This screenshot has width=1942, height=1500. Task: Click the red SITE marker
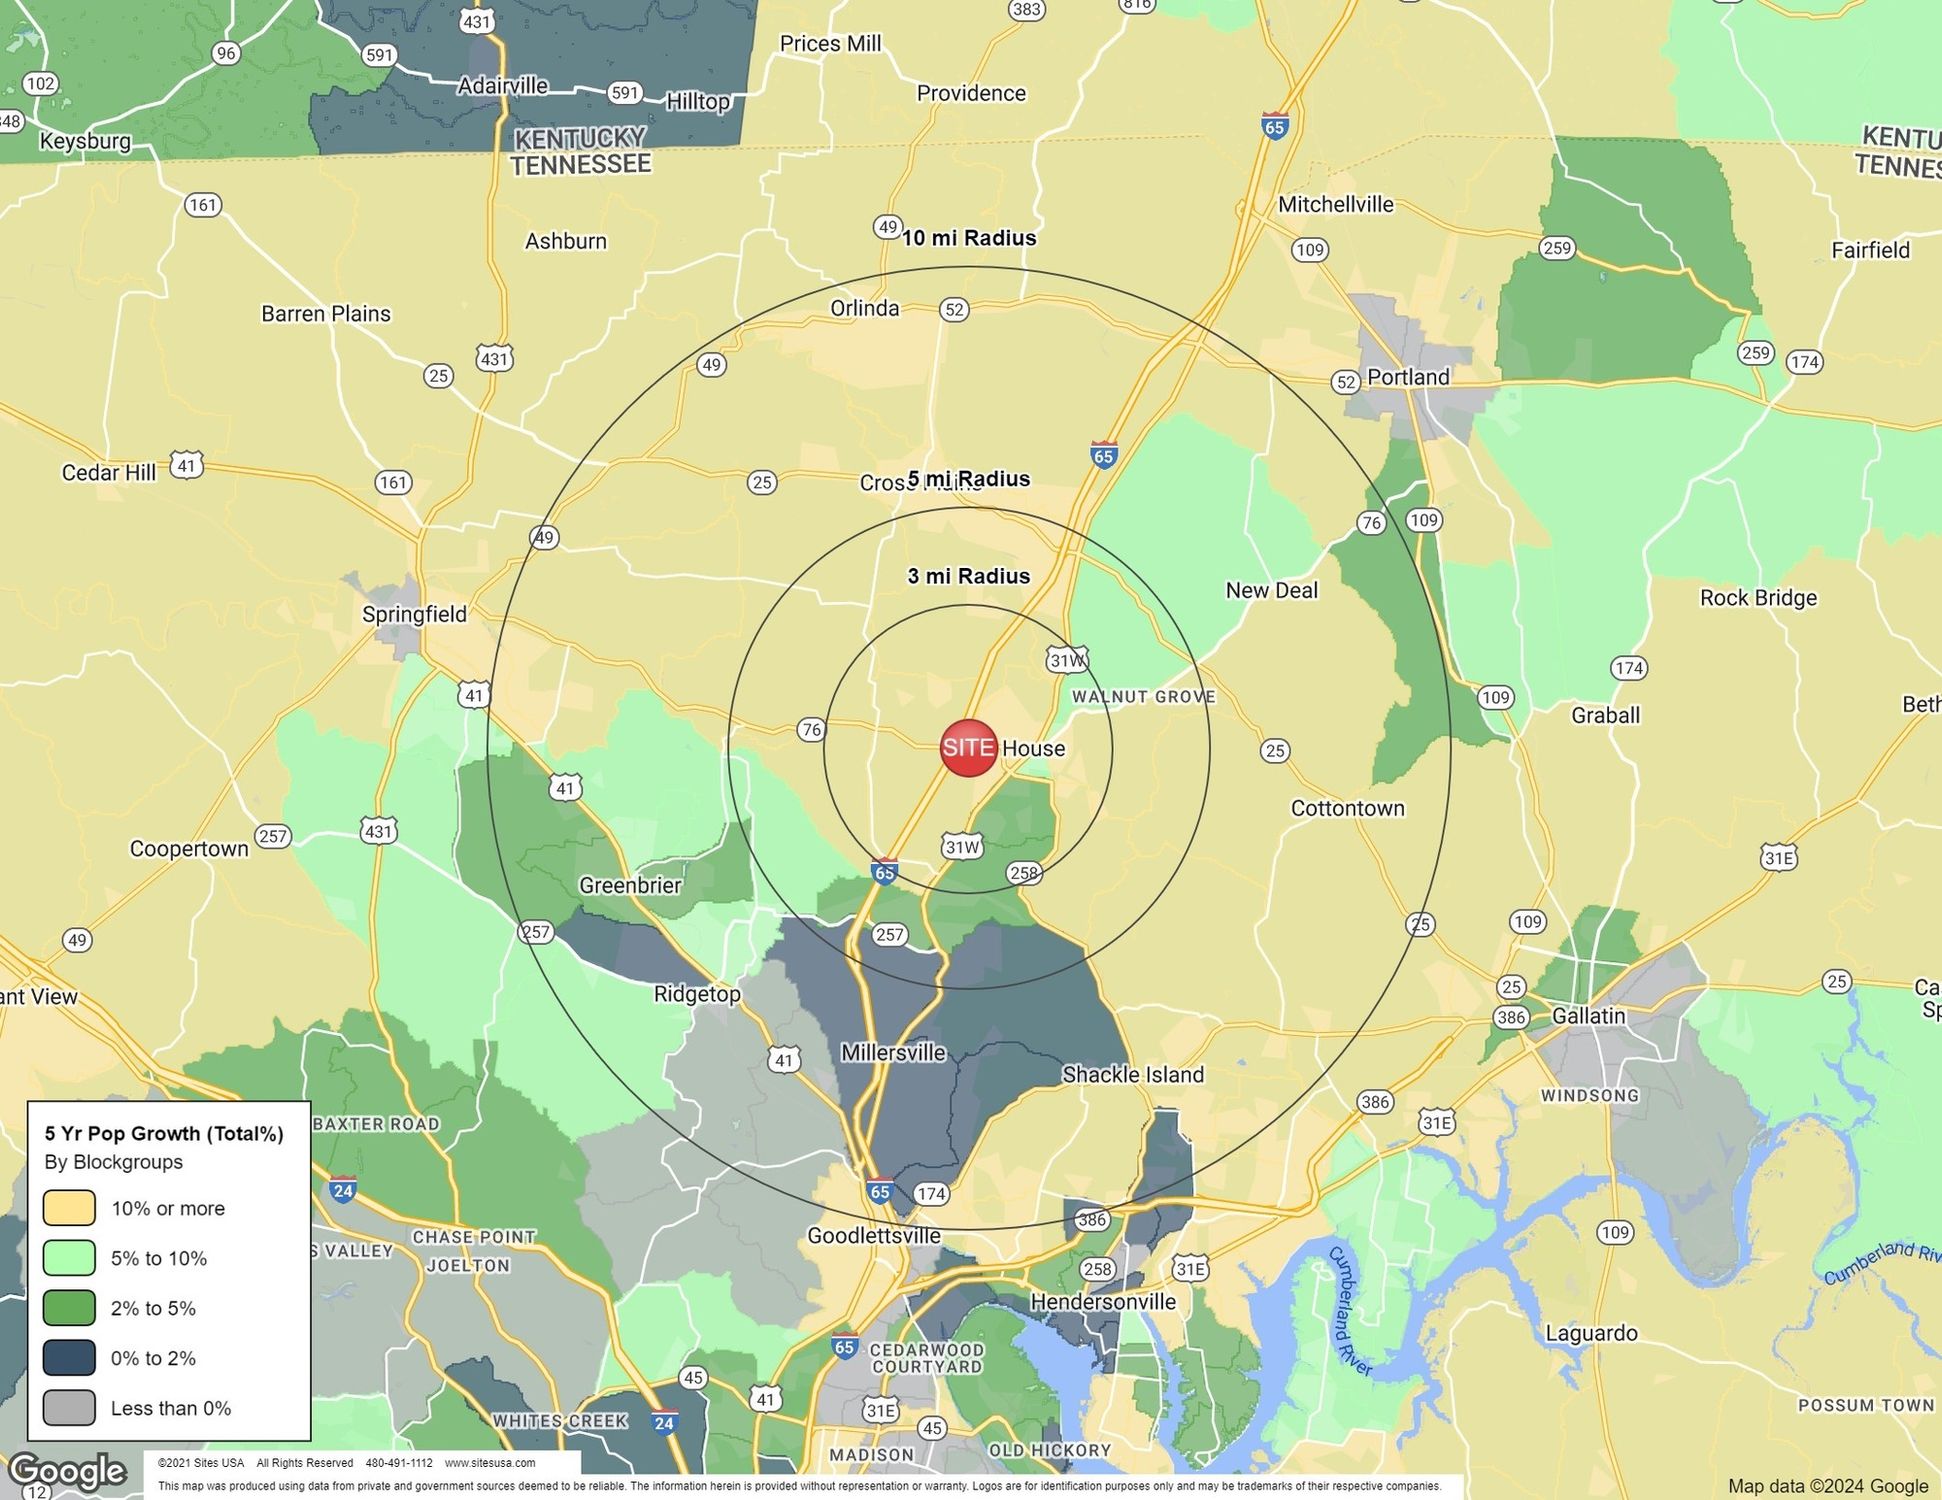[x=968, y=748]
